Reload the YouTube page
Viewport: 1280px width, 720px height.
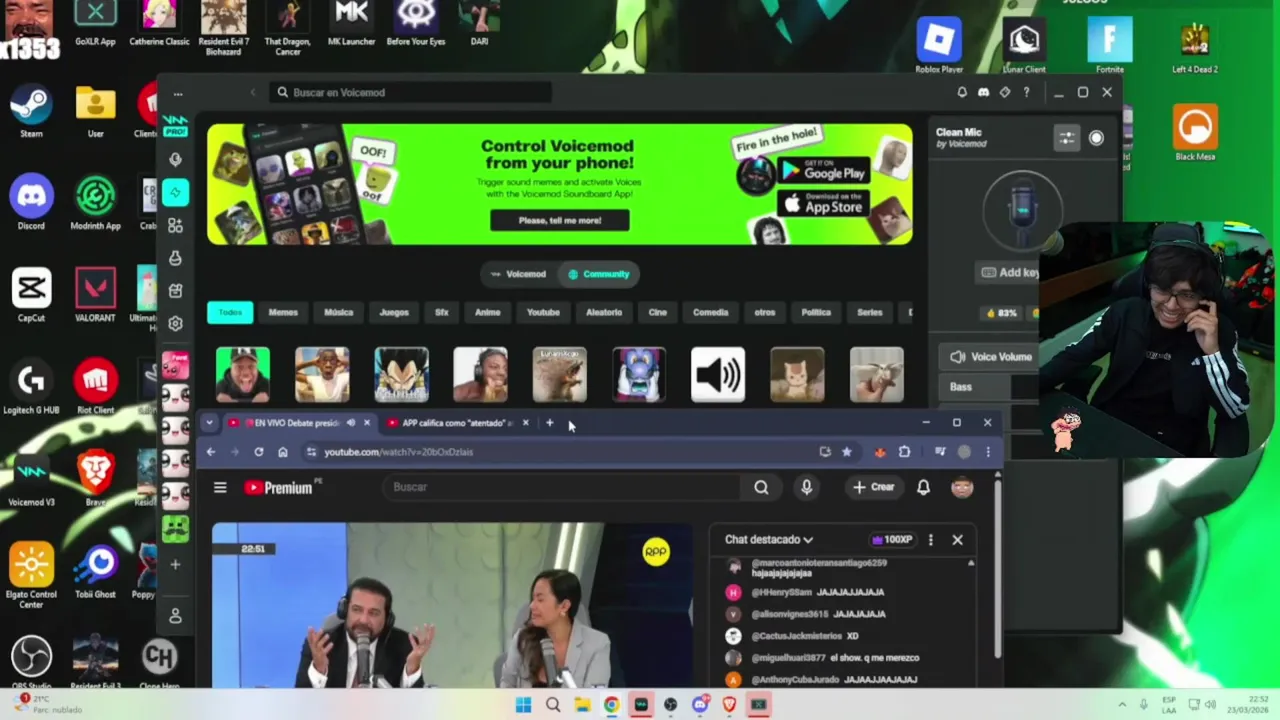pyautogui.click(x=259, y=452)
